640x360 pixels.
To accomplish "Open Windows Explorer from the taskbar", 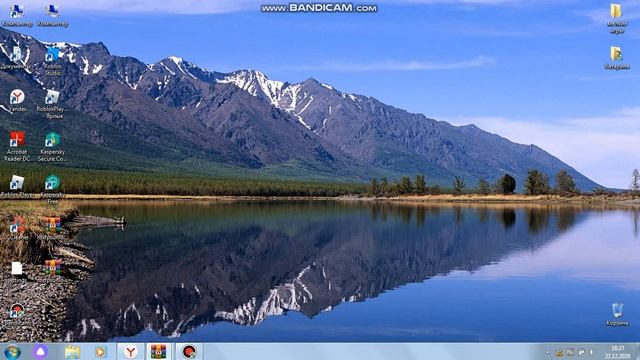I will [x=72, y=352].
